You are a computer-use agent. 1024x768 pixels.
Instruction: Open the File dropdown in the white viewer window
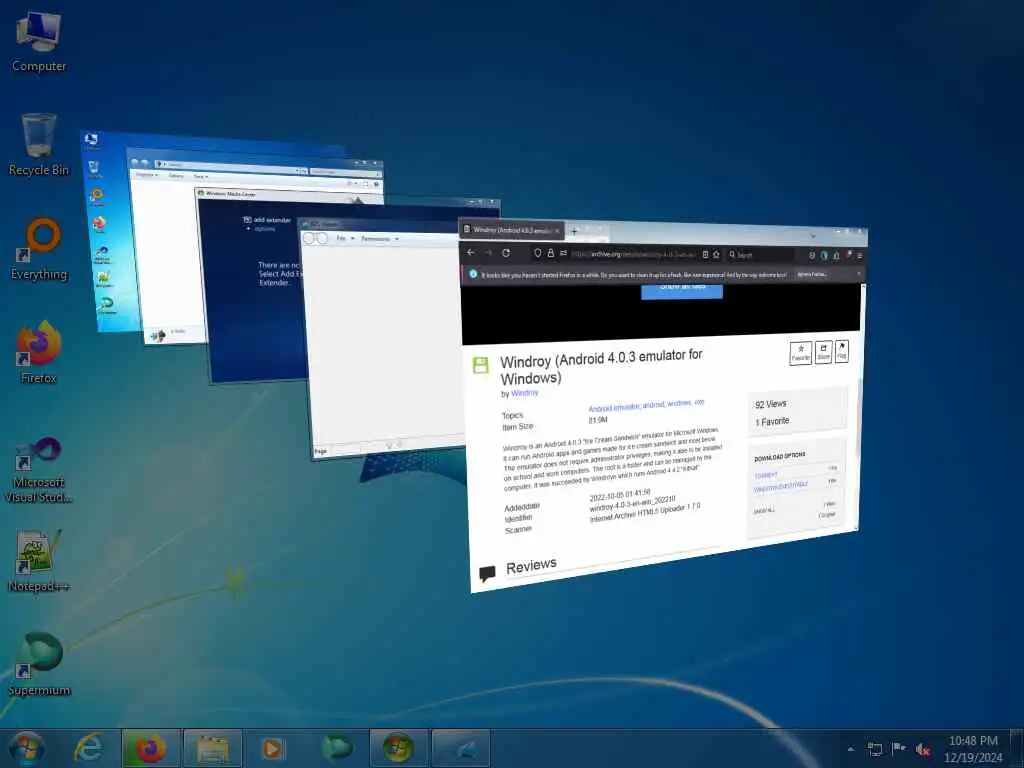(x=345, y=238)
